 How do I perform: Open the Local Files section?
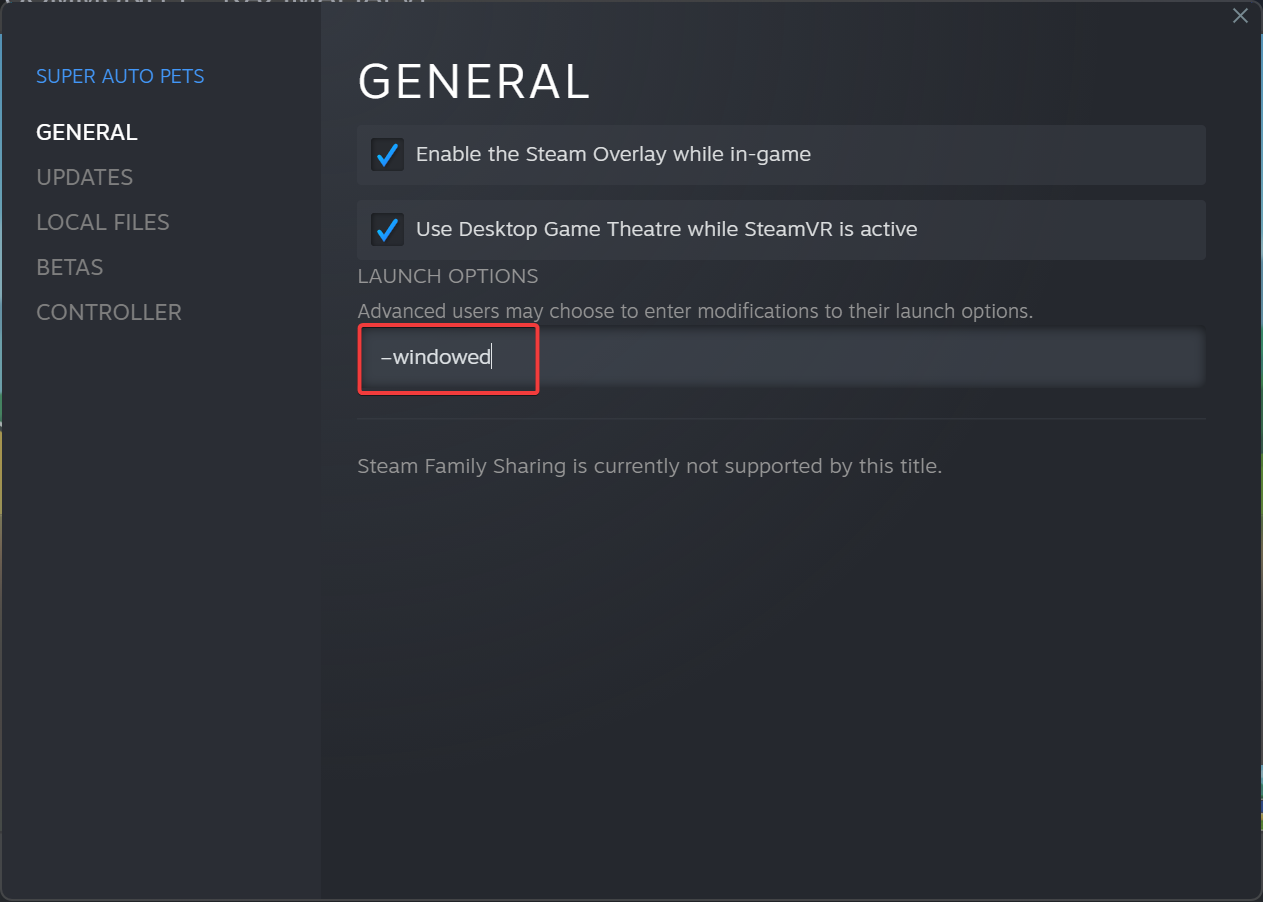(x=103, y=222)
